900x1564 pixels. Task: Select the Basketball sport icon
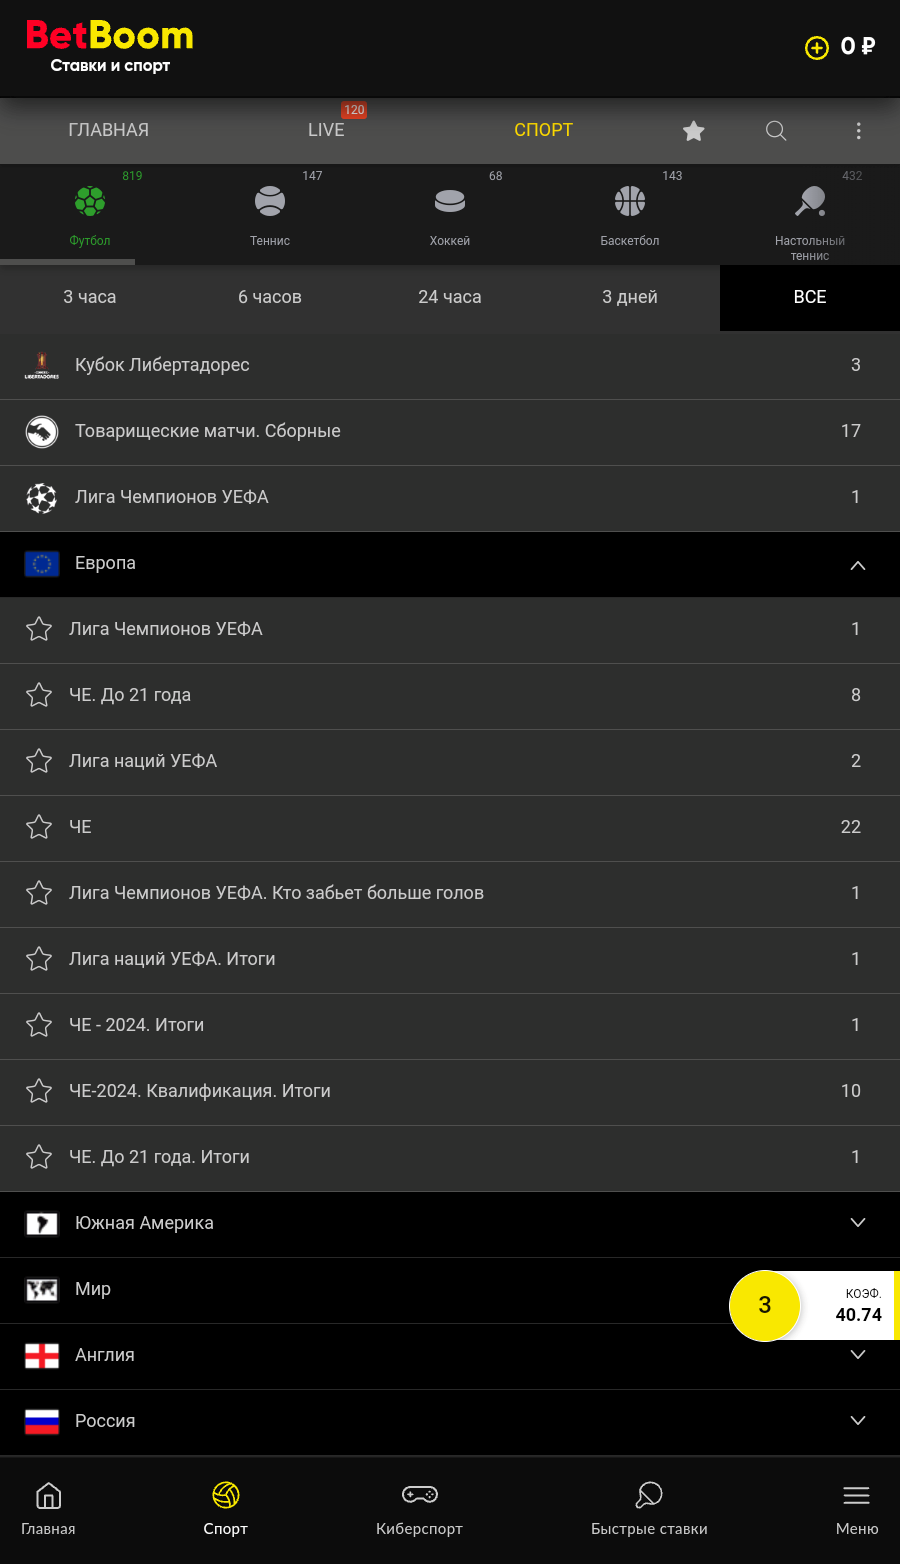pos(630,202)
